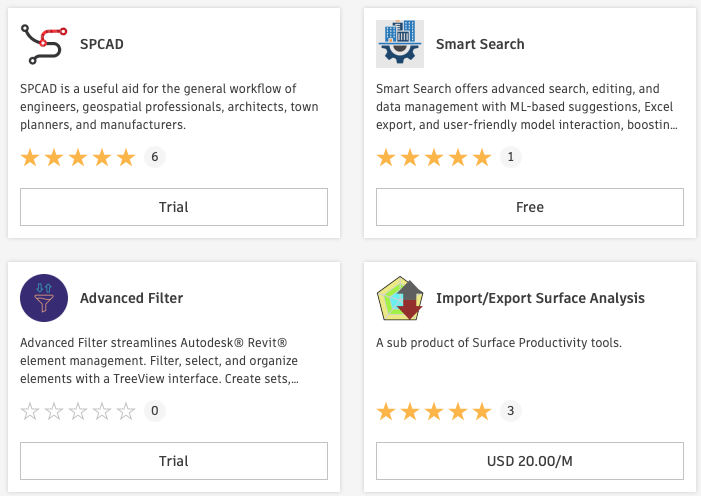This screenshot has width=701, height=496.
Task: Click the Surface Analysis review count 3
Action: [510, 411]
